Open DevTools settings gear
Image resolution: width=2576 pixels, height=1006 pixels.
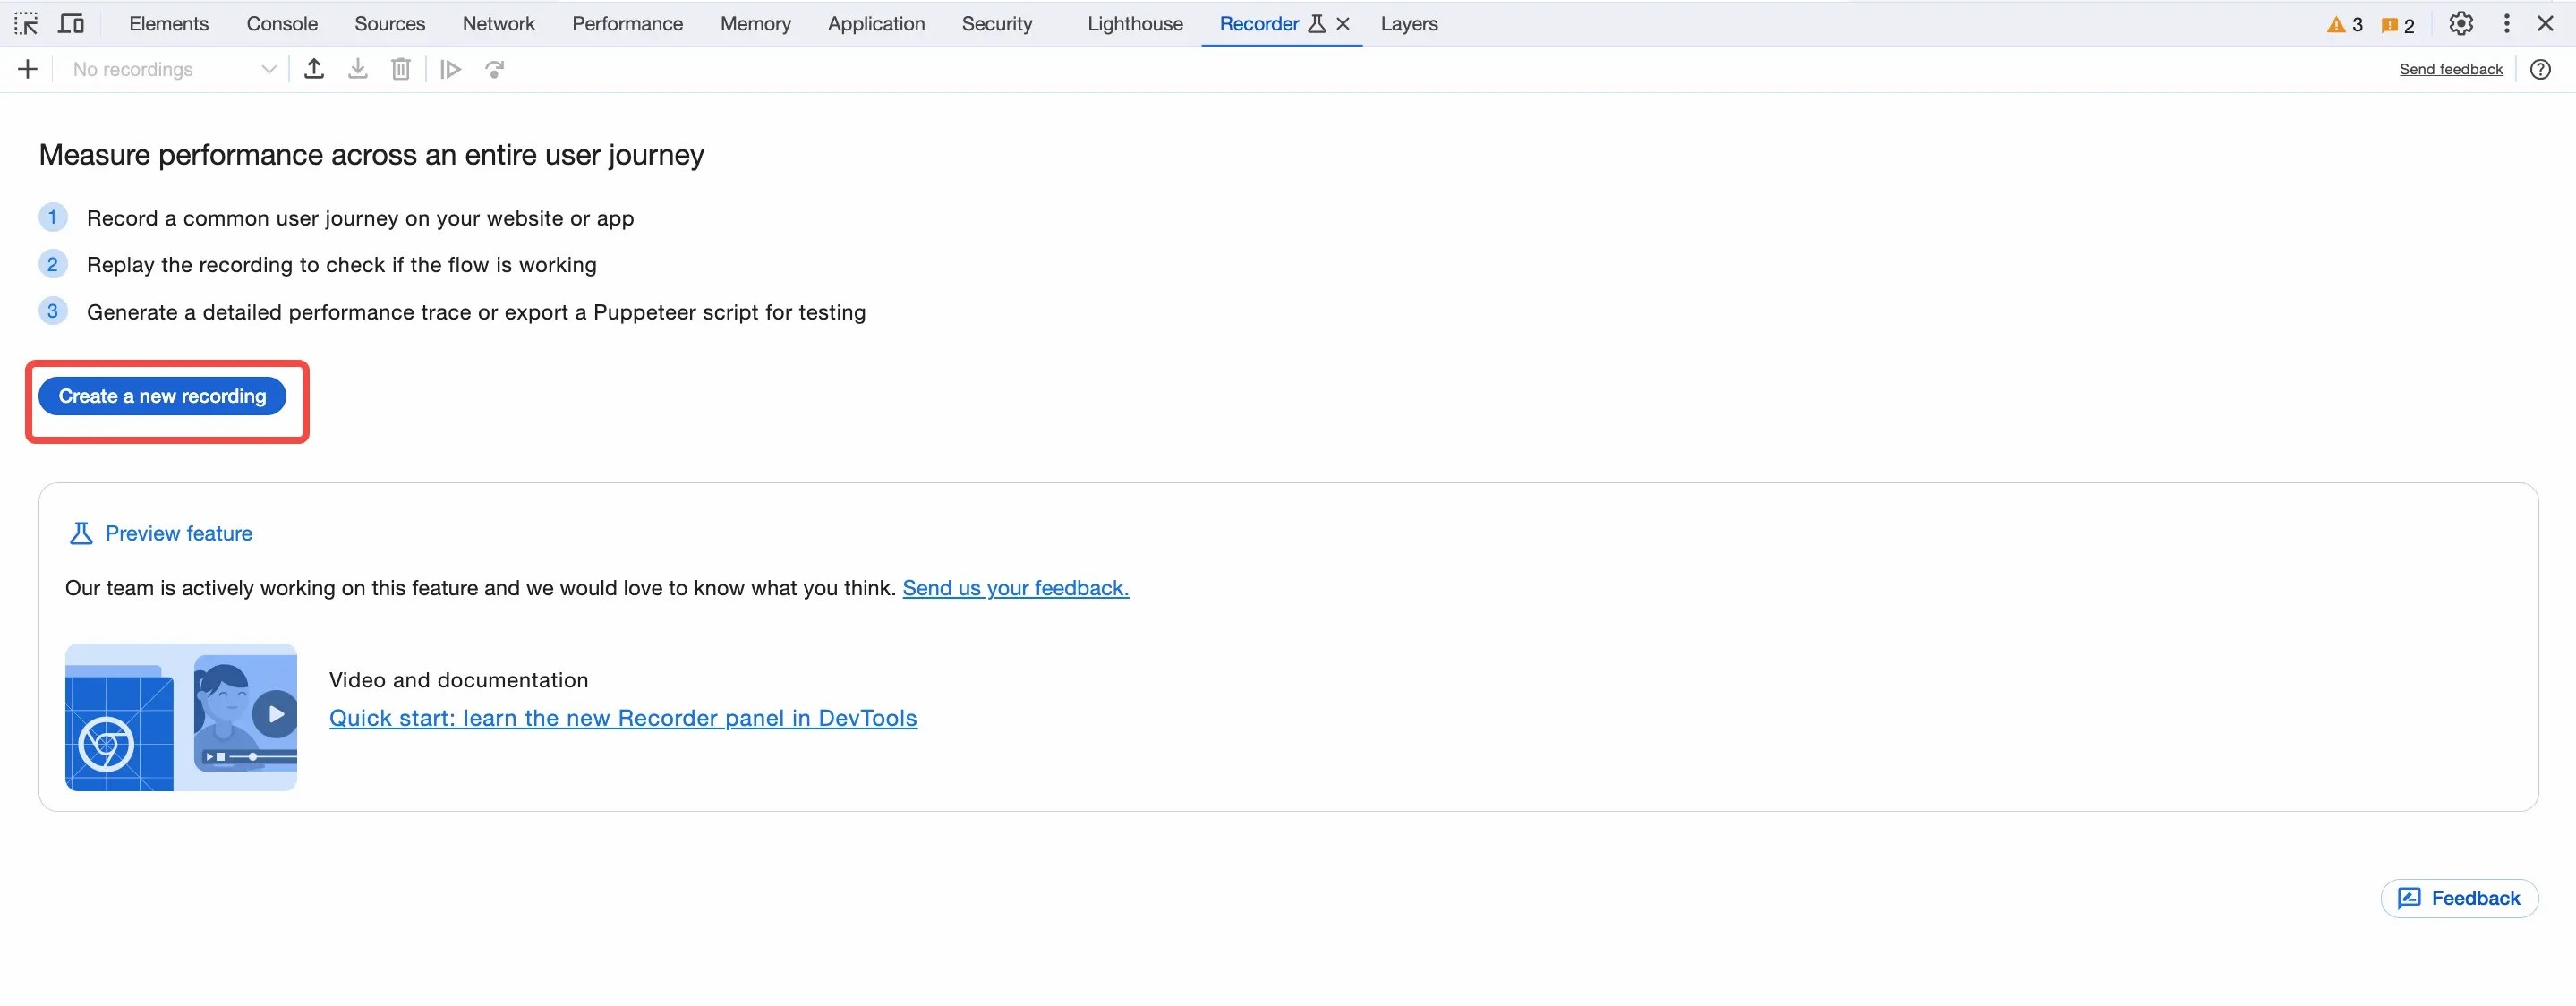[x=2461, y=23]
